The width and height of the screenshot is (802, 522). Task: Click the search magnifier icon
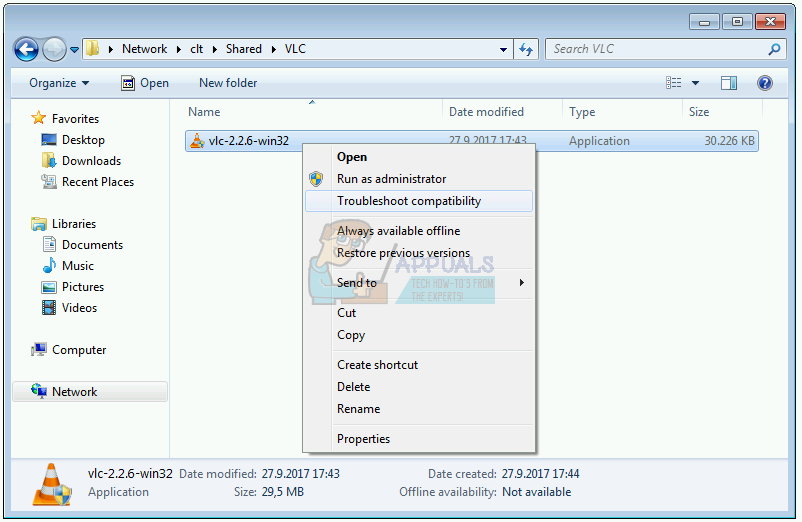tap(774, 49)
